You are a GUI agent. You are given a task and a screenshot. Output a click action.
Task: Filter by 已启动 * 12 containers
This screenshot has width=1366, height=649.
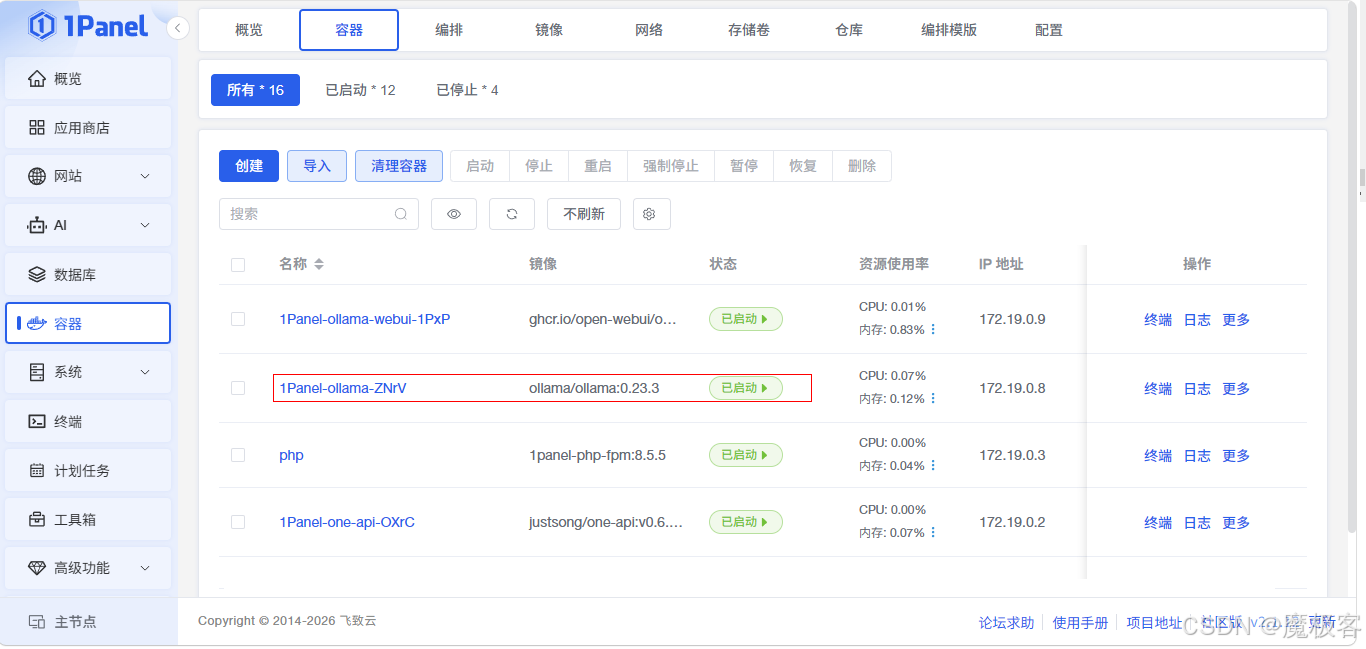[360, 90]
